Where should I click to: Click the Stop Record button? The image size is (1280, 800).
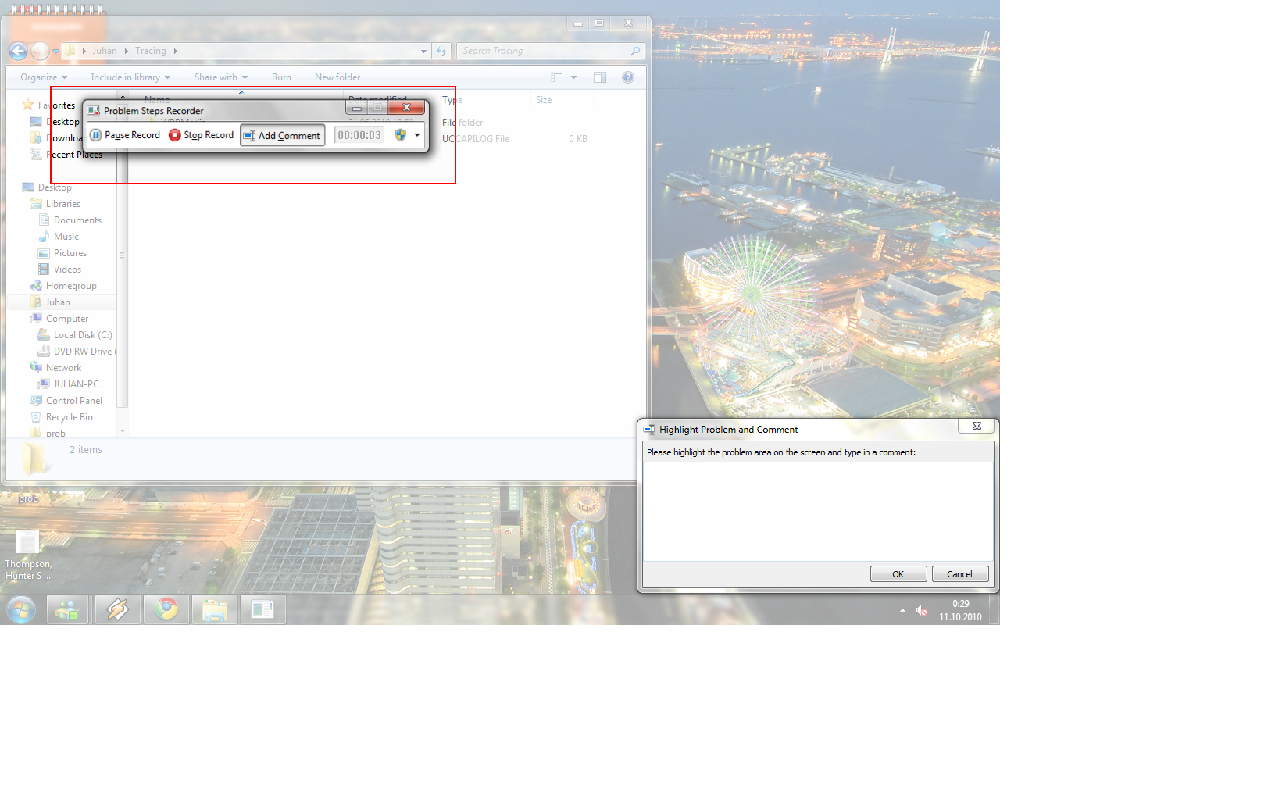tap(201, 135)
